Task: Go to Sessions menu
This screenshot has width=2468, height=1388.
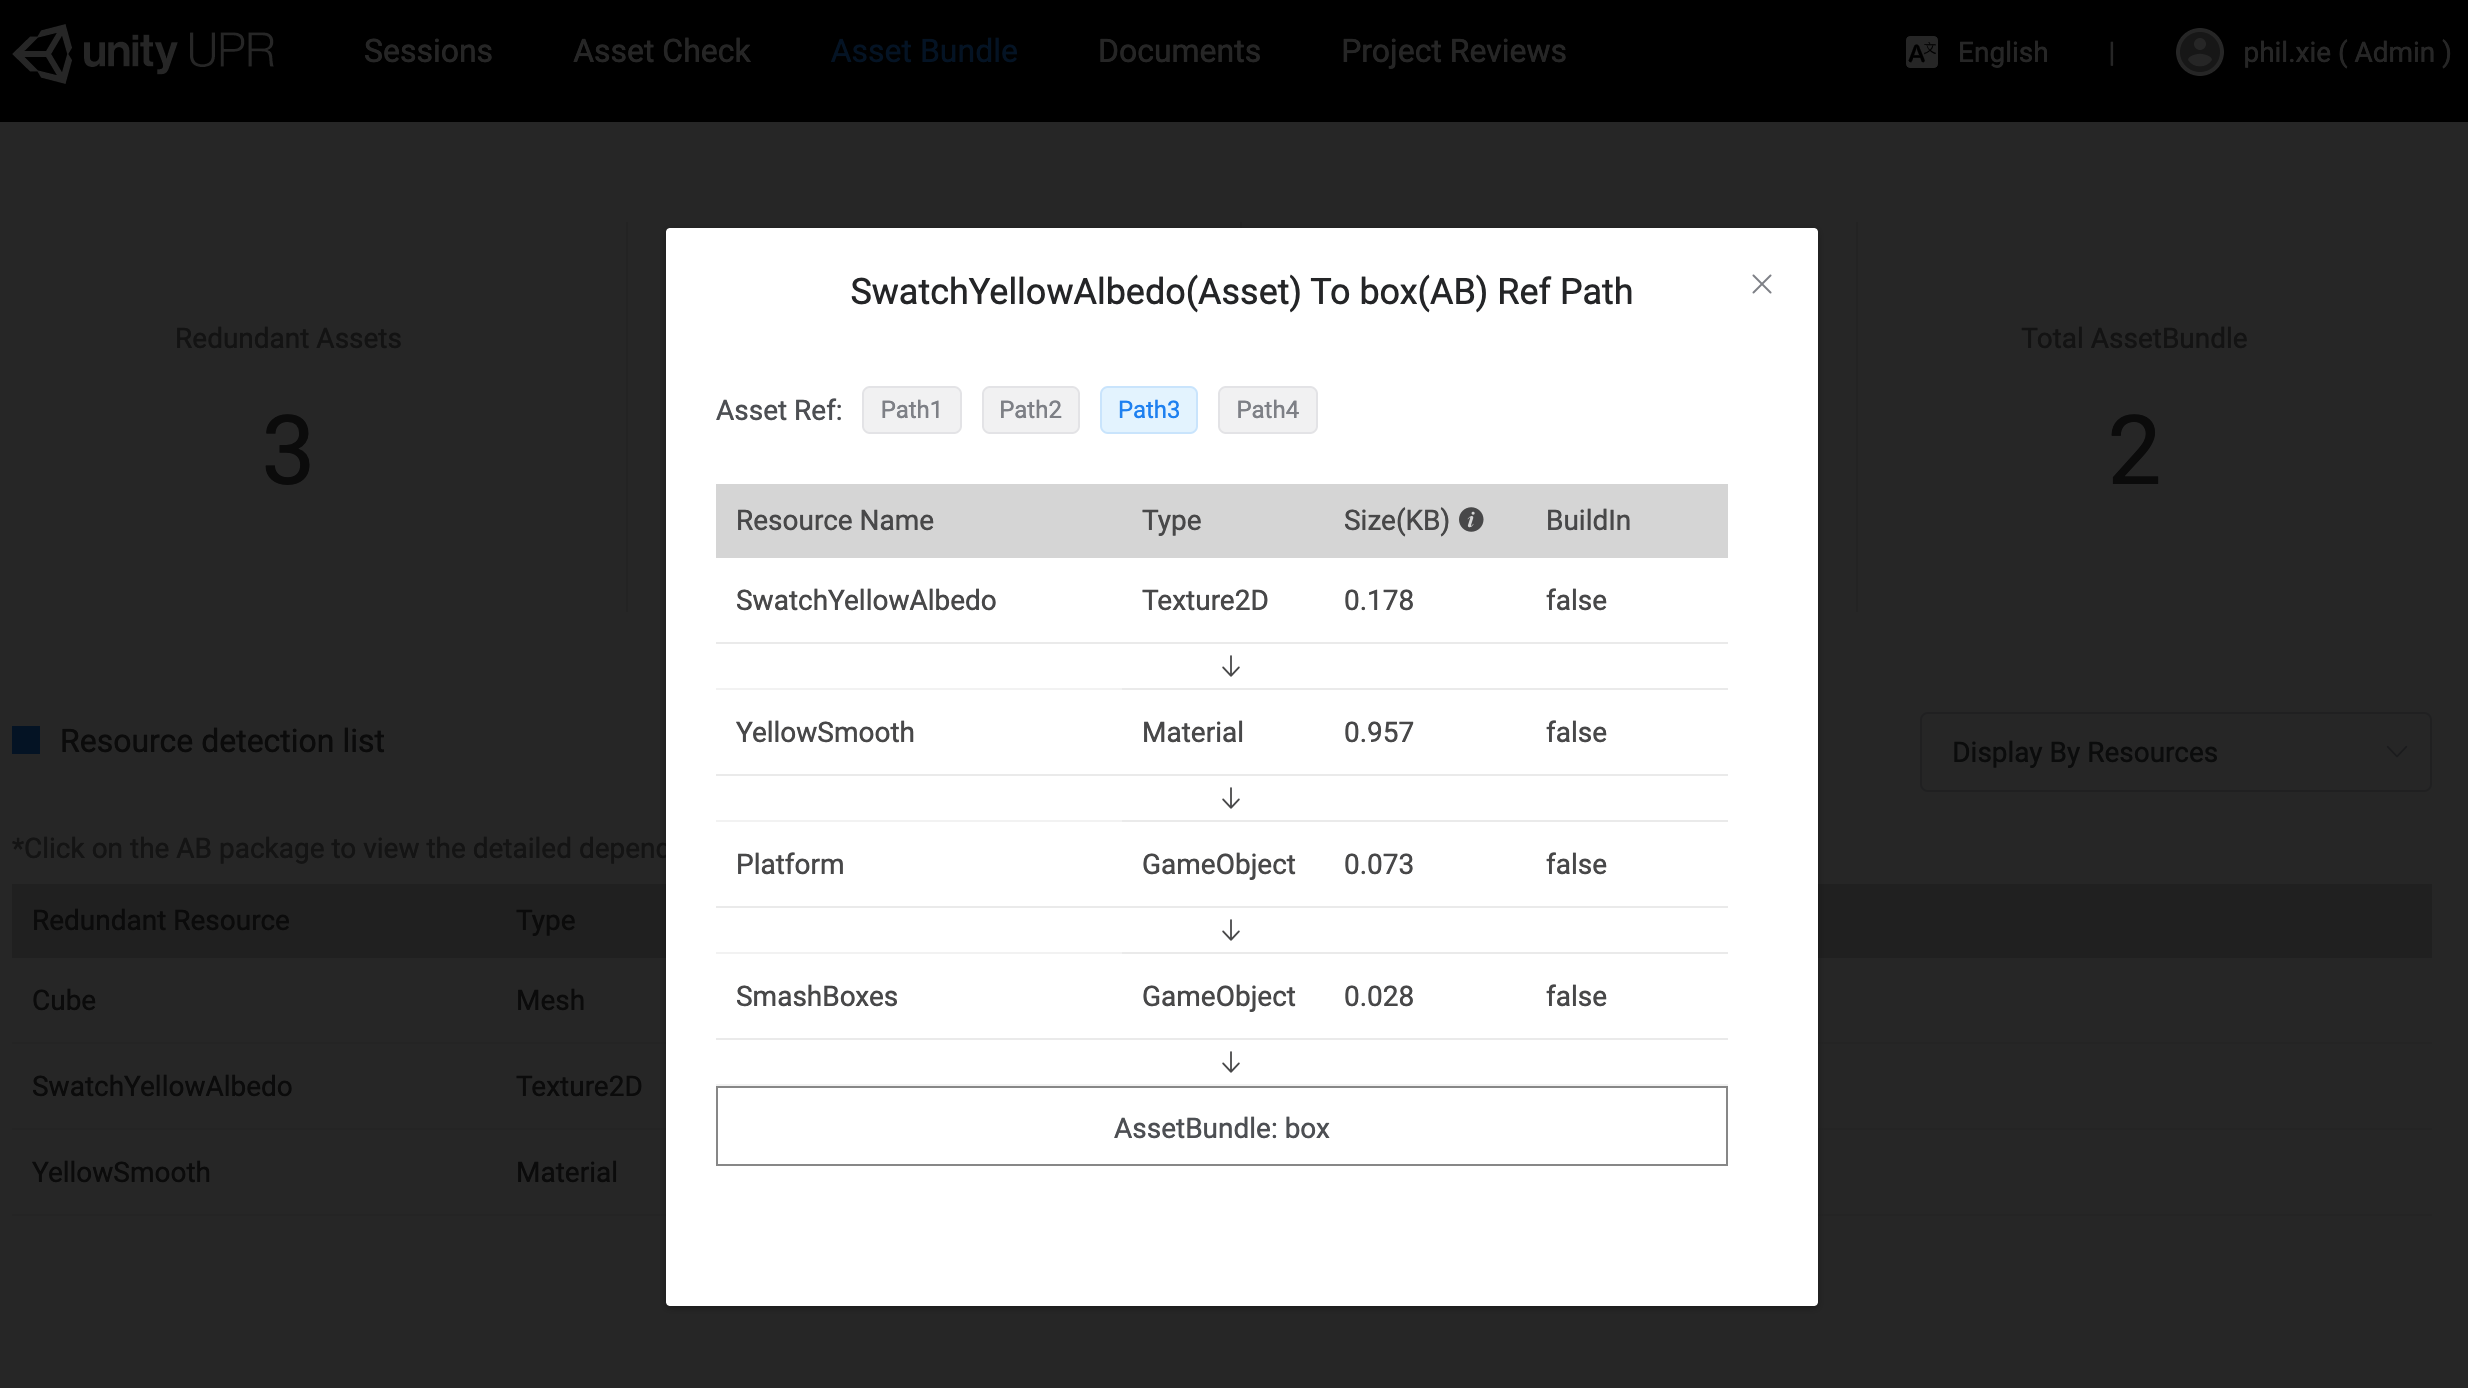Action: (428, 52)
